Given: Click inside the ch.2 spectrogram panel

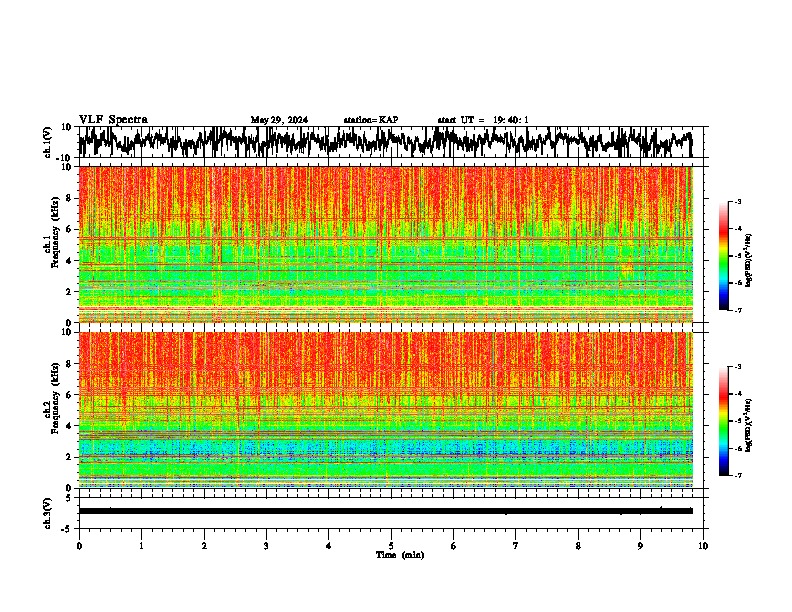Looking at the screenshot, I should tap(386, 410).
